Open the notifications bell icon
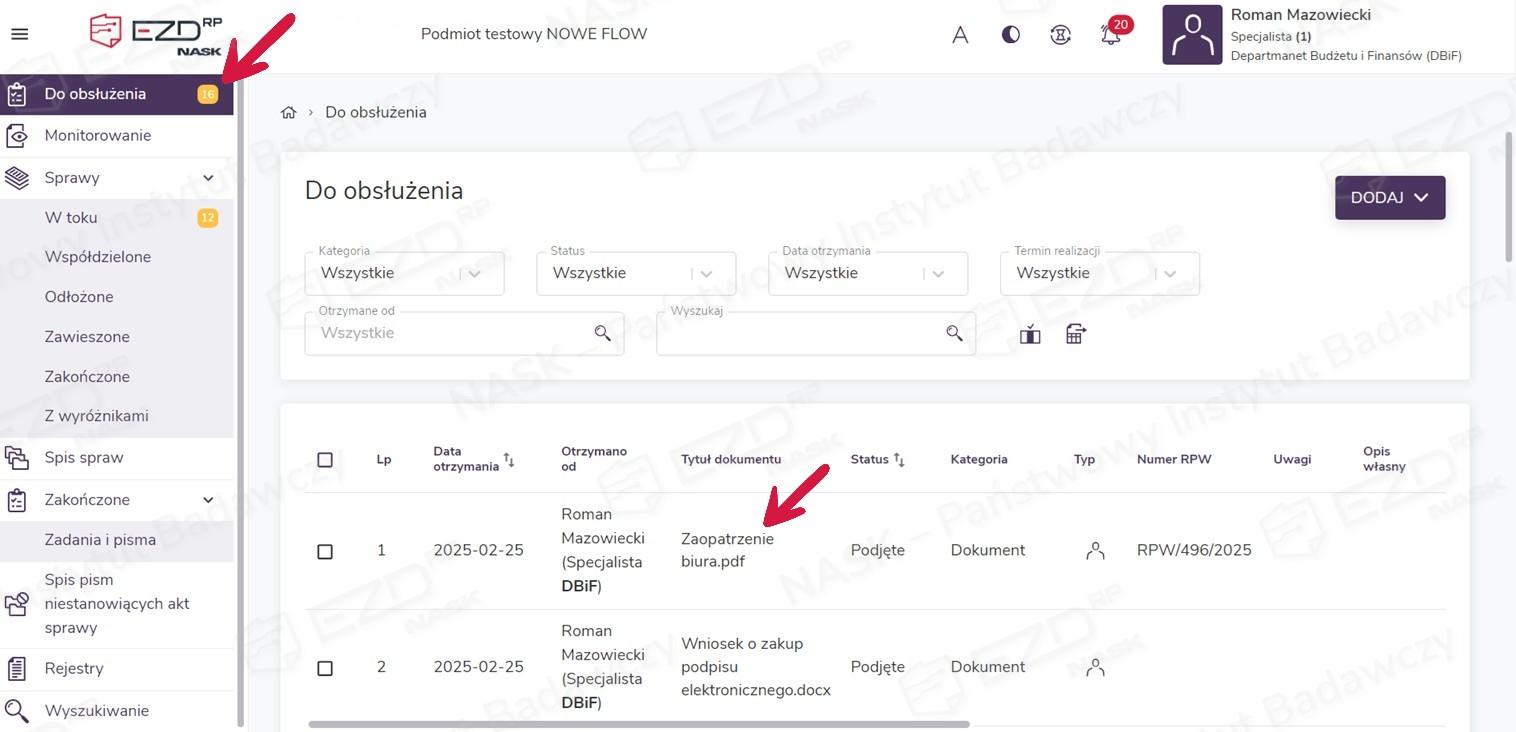 (1110, 35)
